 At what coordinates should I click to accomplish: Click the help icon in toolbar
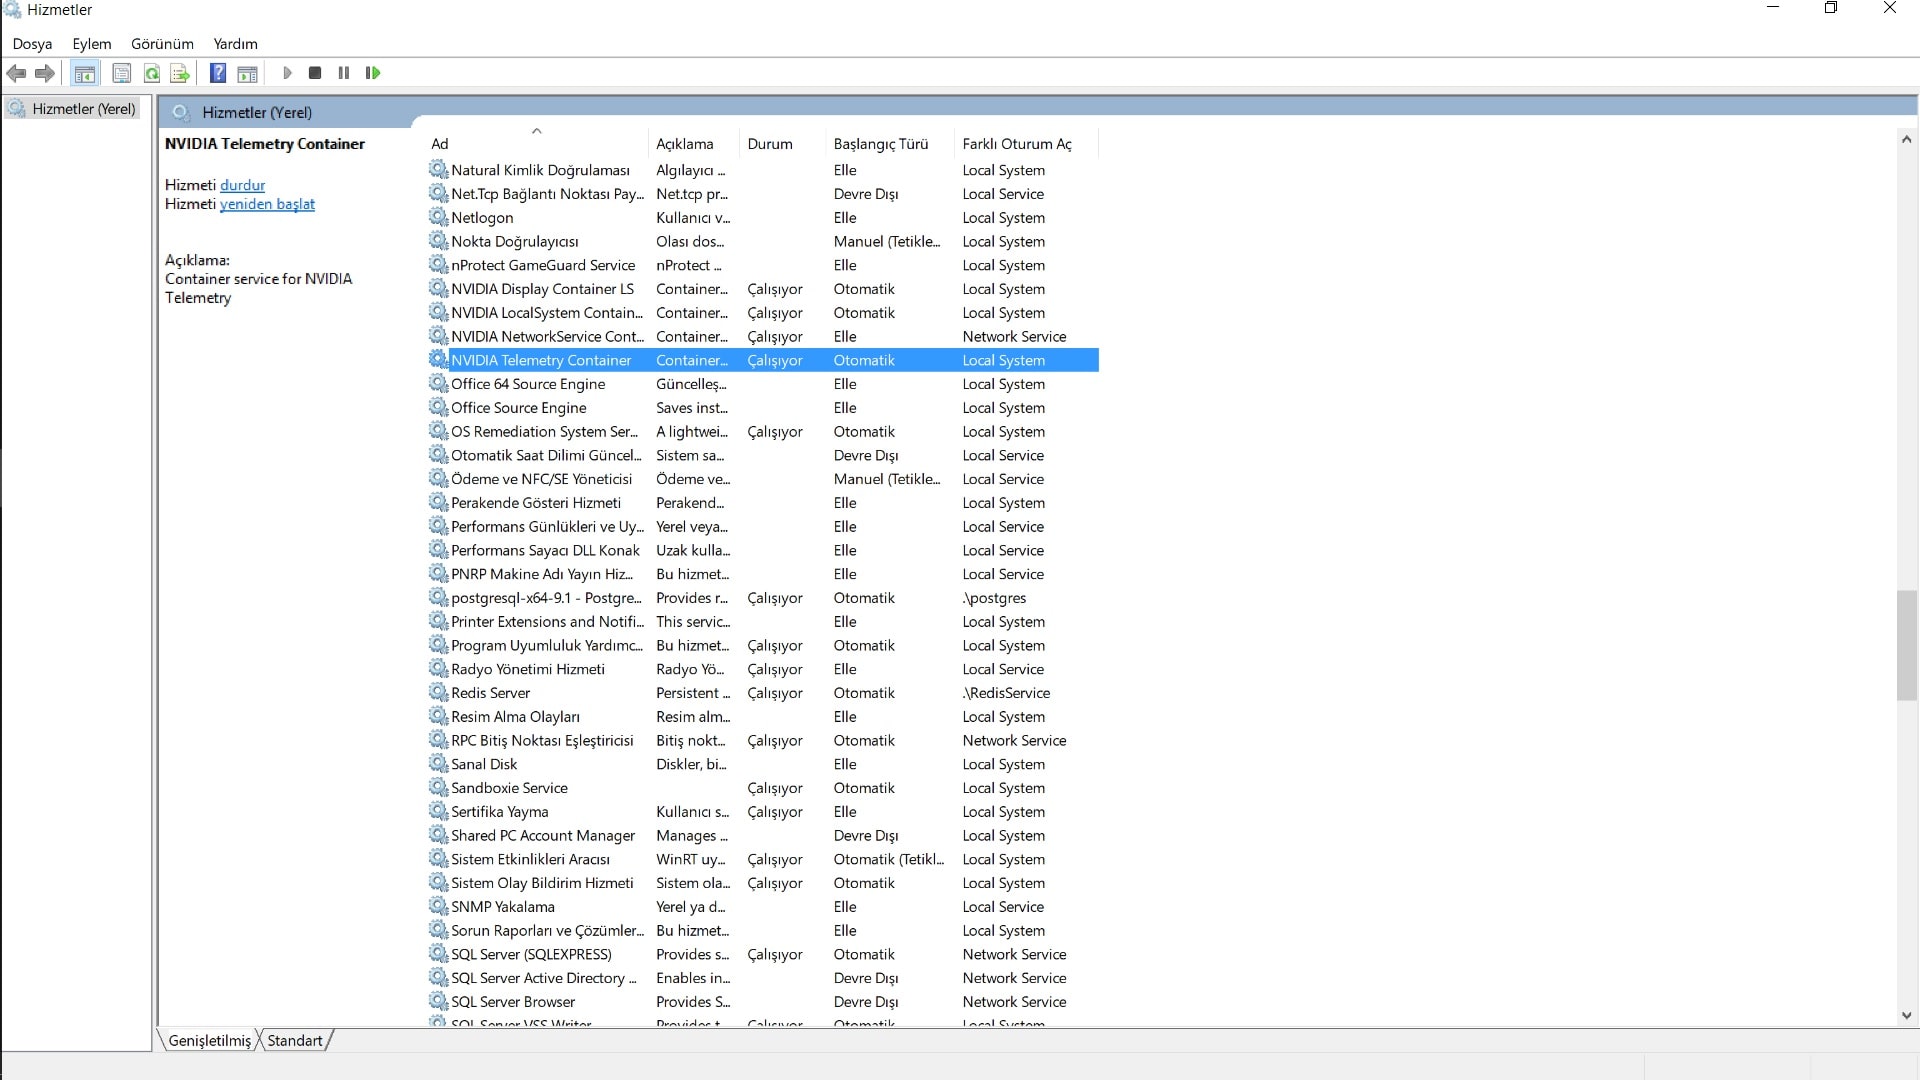(218, 73)
